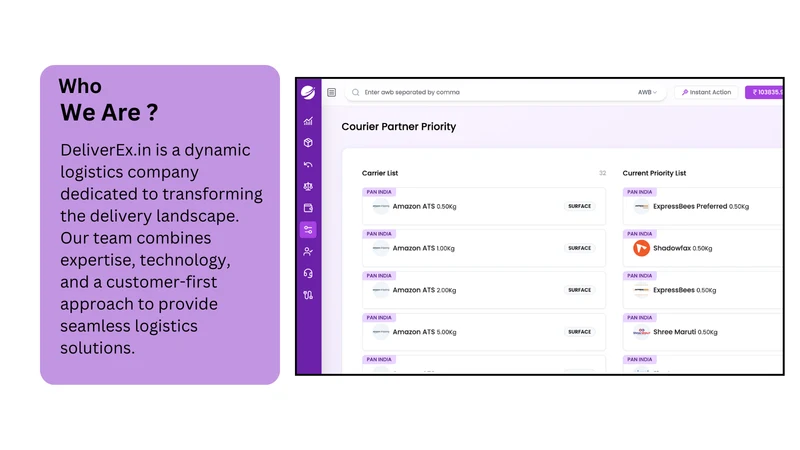800x450 pixels.
Task: Click the Shree Maruti logo icon
Action: (x=641, y=332)
